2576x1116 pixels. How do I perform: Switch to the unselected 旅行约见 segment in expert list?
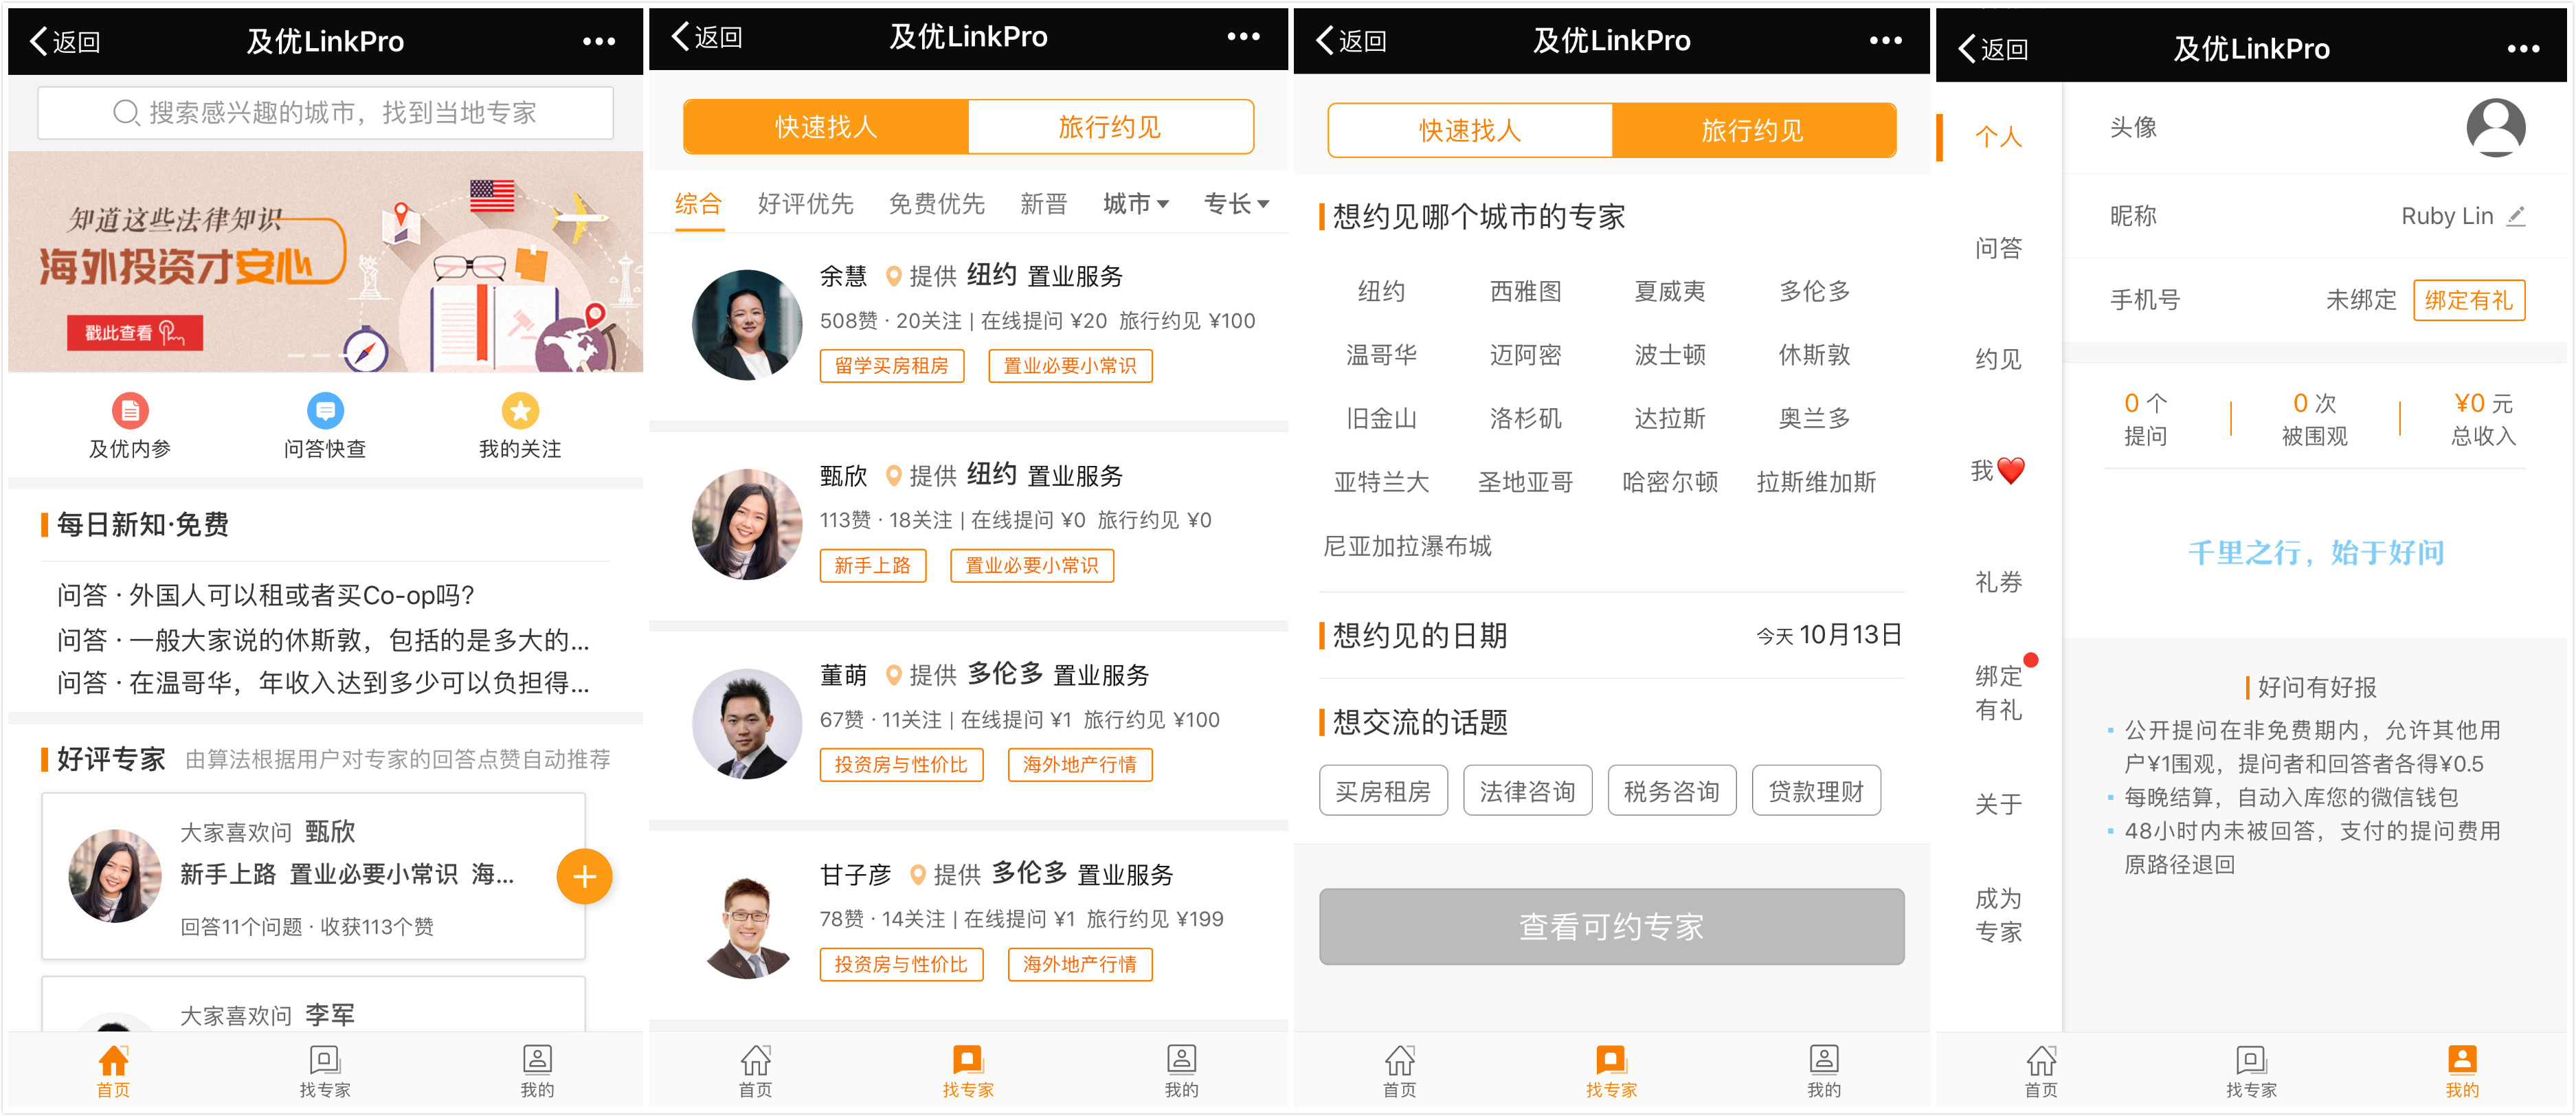pyautogui.click(x=1109, y=127)
